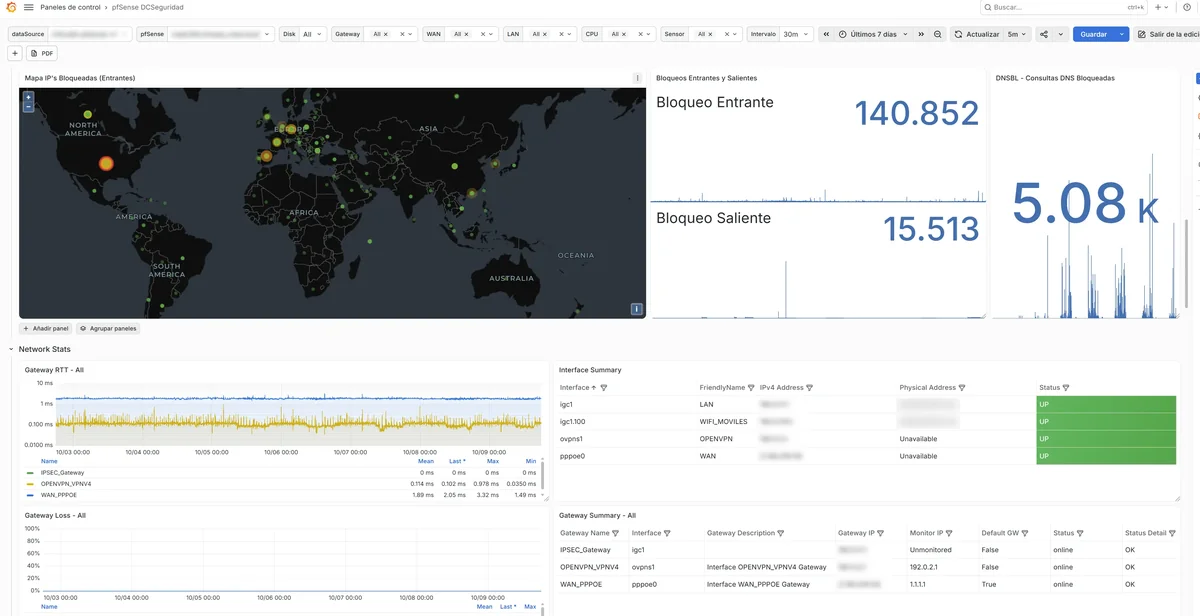Click Salir de la edición button

tap(1168, 34)
